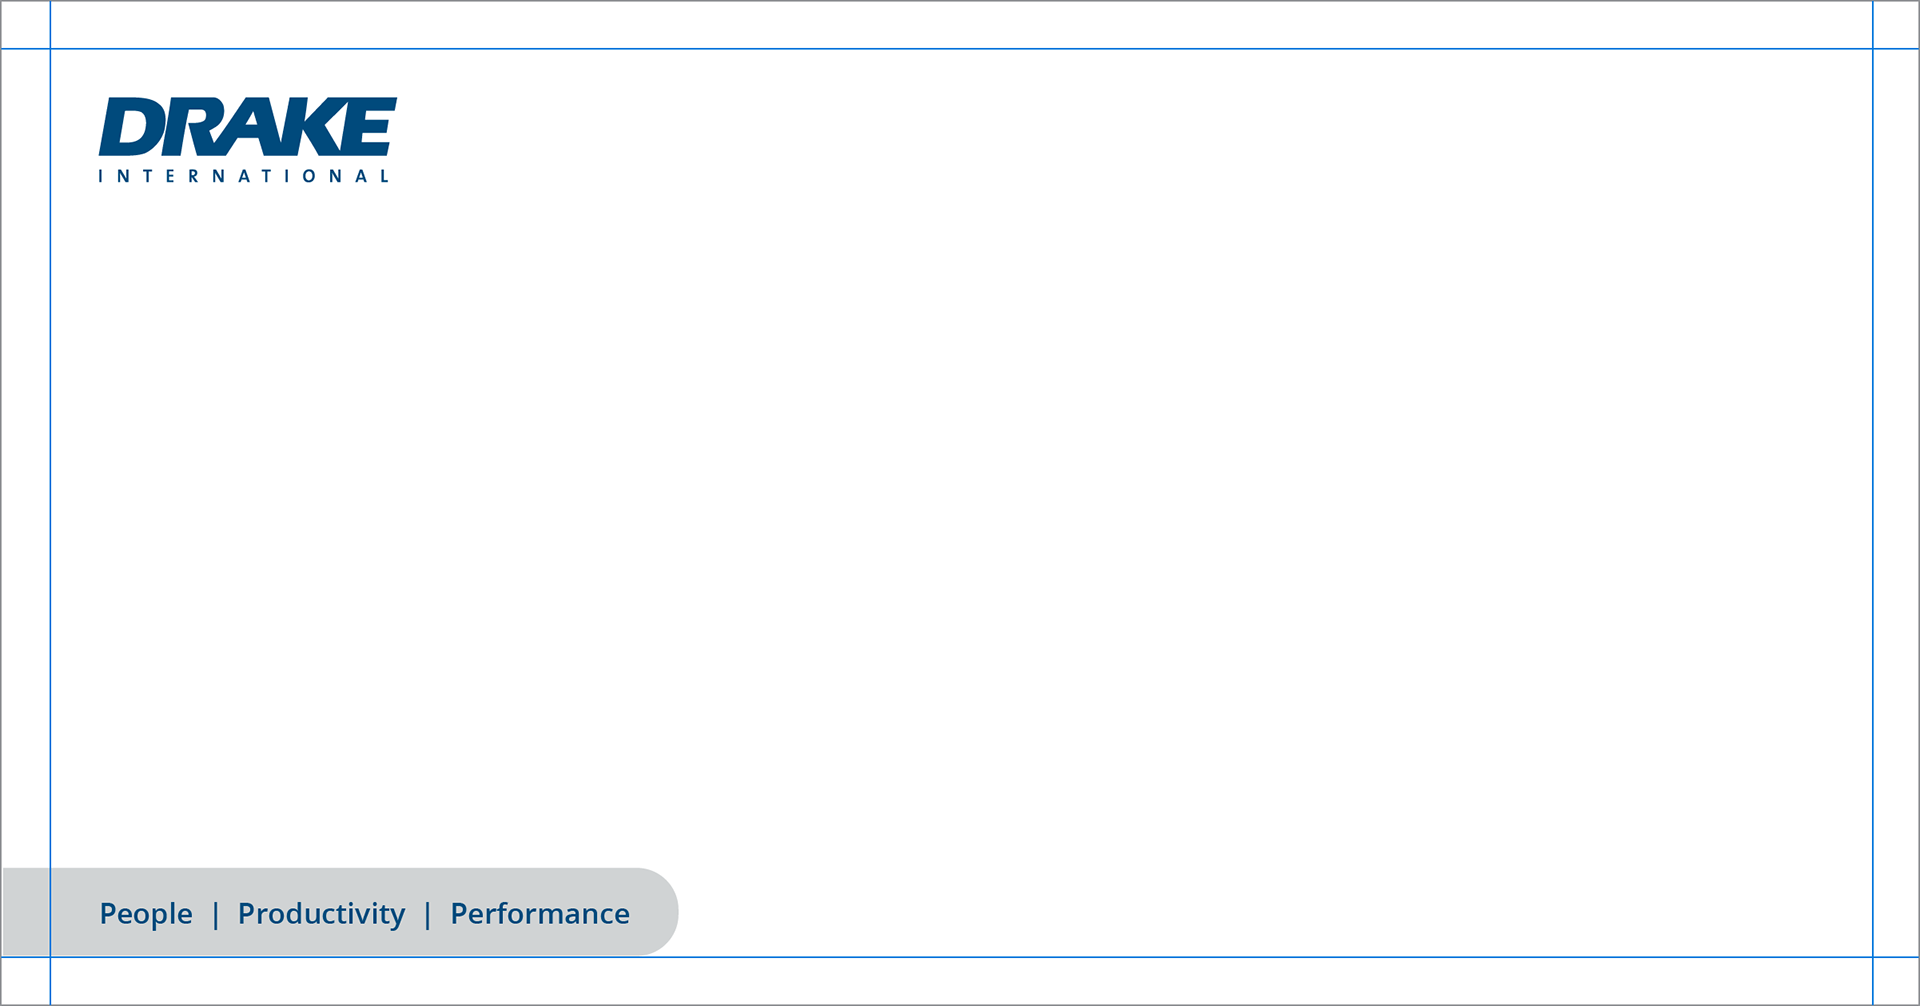This screenshot has width=1920, height=1006.
Task: Click the DRAKE logo wordmark
Action: coord(248,127)
